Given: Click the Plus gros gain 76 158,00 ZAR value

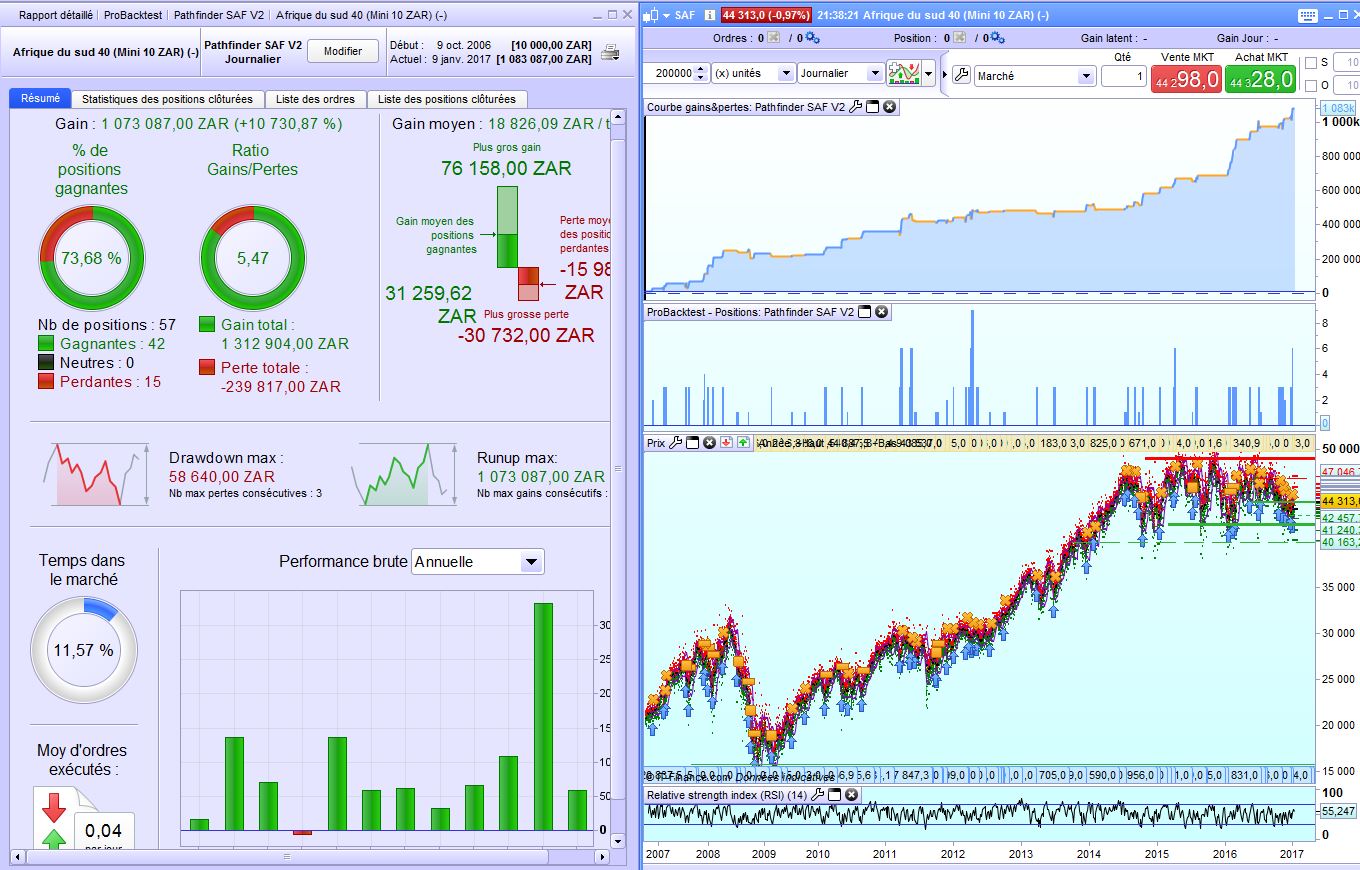Looking at the screenshot, I should [507, 169].
